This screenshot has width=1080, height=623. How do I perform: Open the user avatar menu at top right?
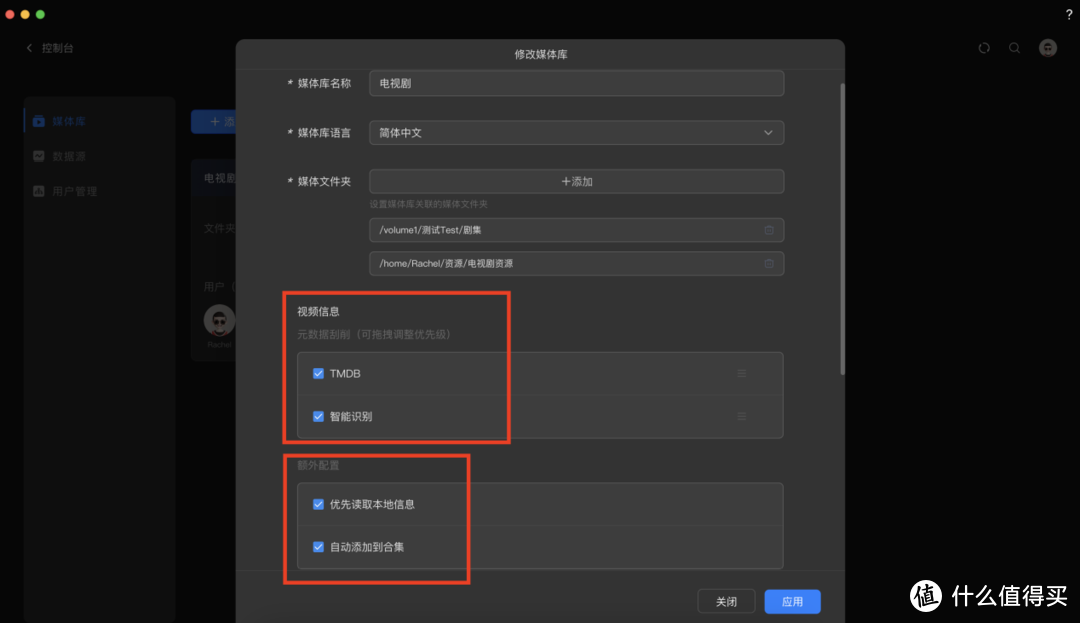pyautogui.click(x=1047, y=47)
